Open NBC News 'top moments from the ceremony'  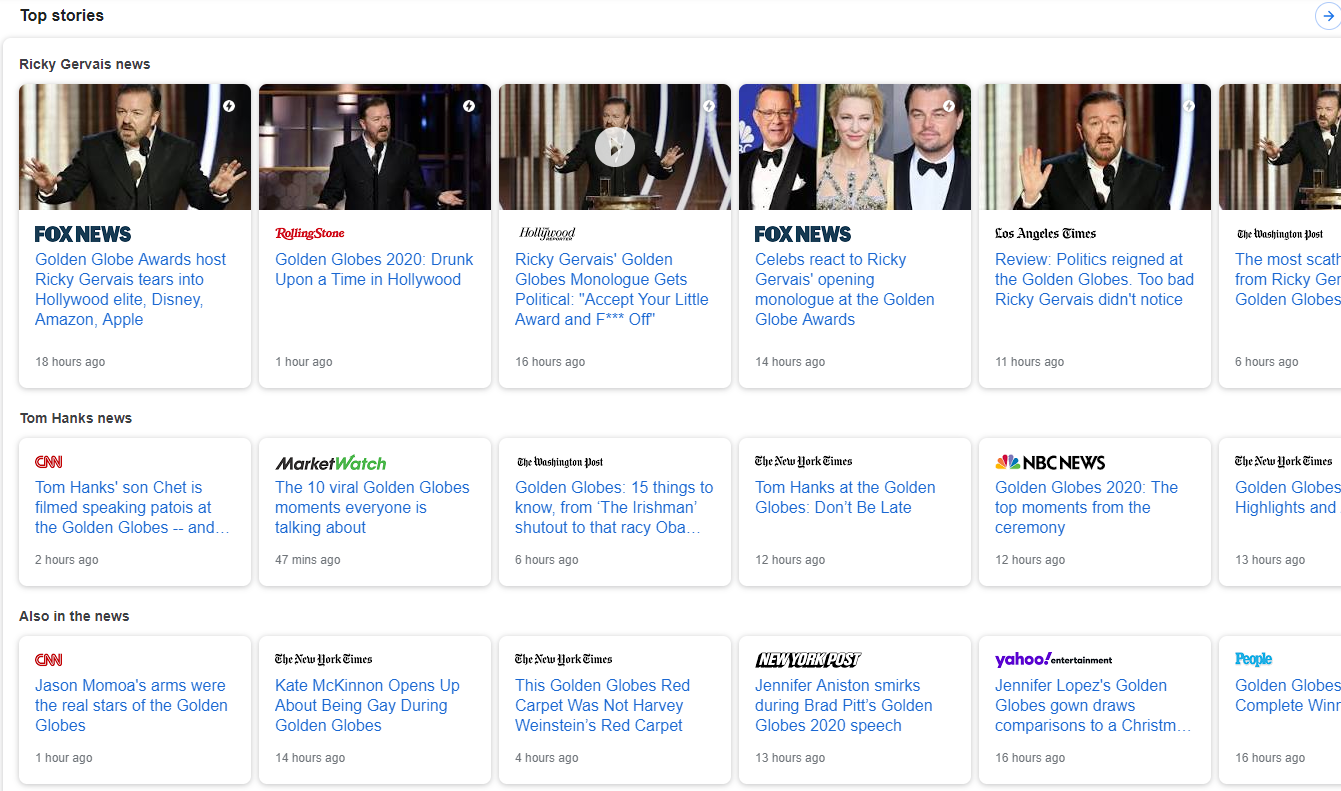coord(1086,508)
